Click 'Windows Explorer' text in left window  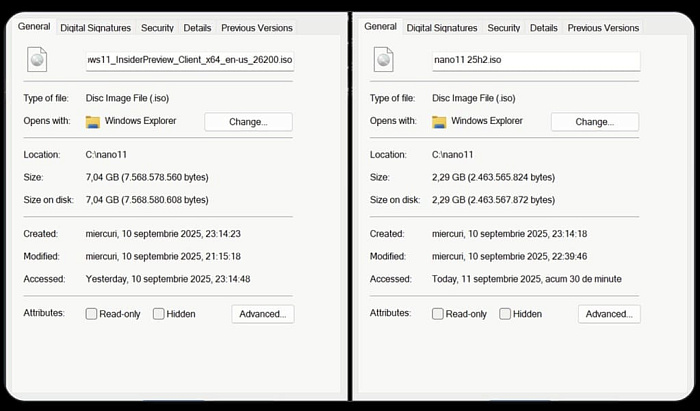[x=140, y=121]
